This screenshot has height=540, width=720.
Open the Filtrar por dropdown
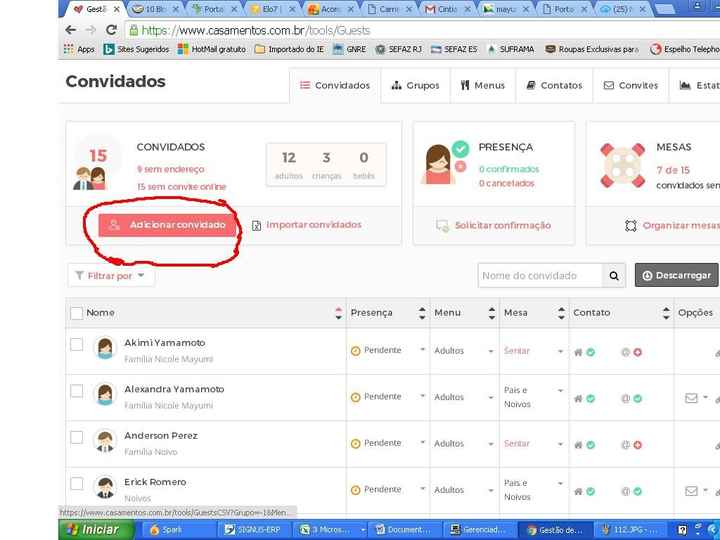pyautogui.click(x=111, y=276)
